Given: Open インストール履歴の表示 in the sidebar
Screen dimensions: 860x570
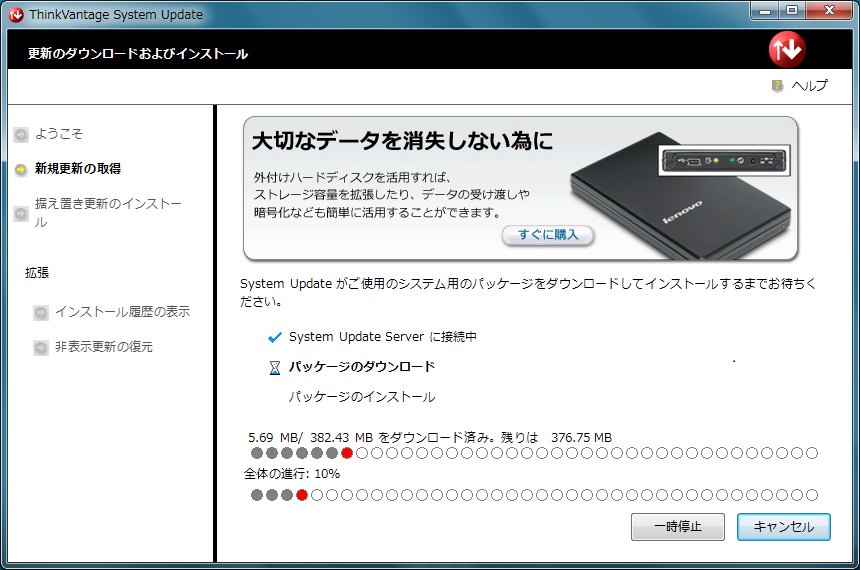Looking at the screenshot, I should tap(122, 312).
